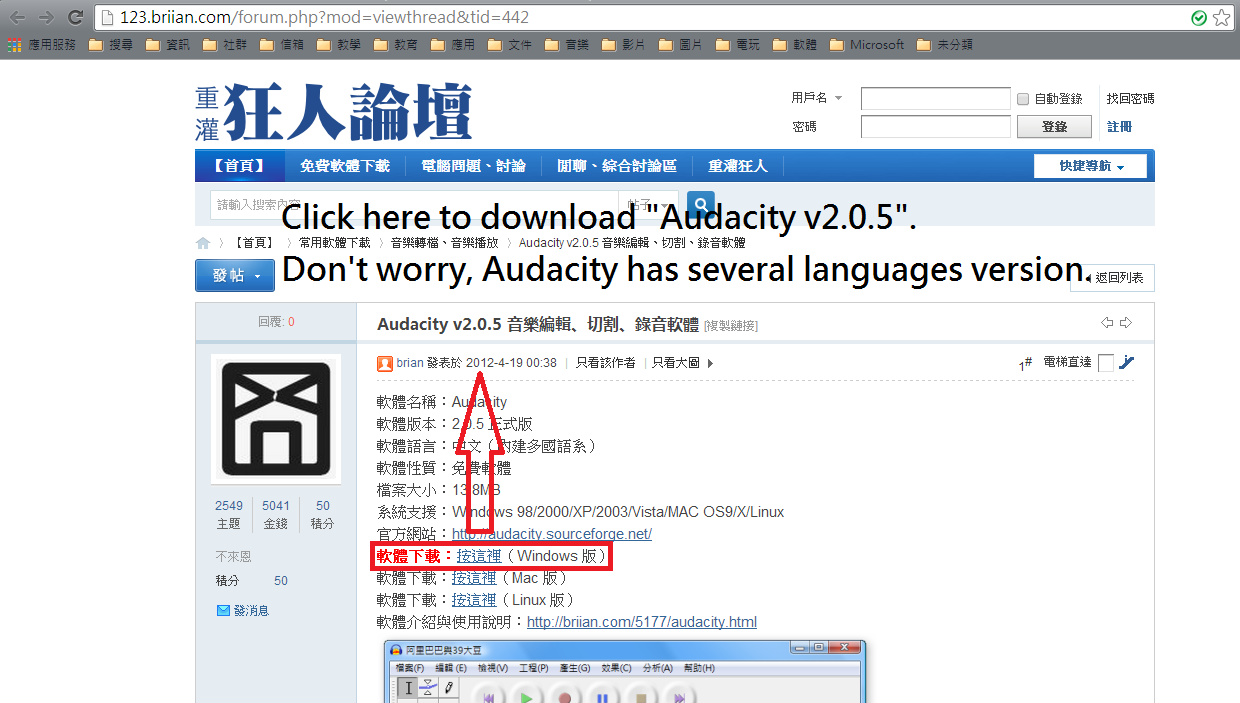Viewport: 1240px width, 703px height.
Task: Click the 返回列表 button
Action: pyautogui.click(x=1112, y=279)
